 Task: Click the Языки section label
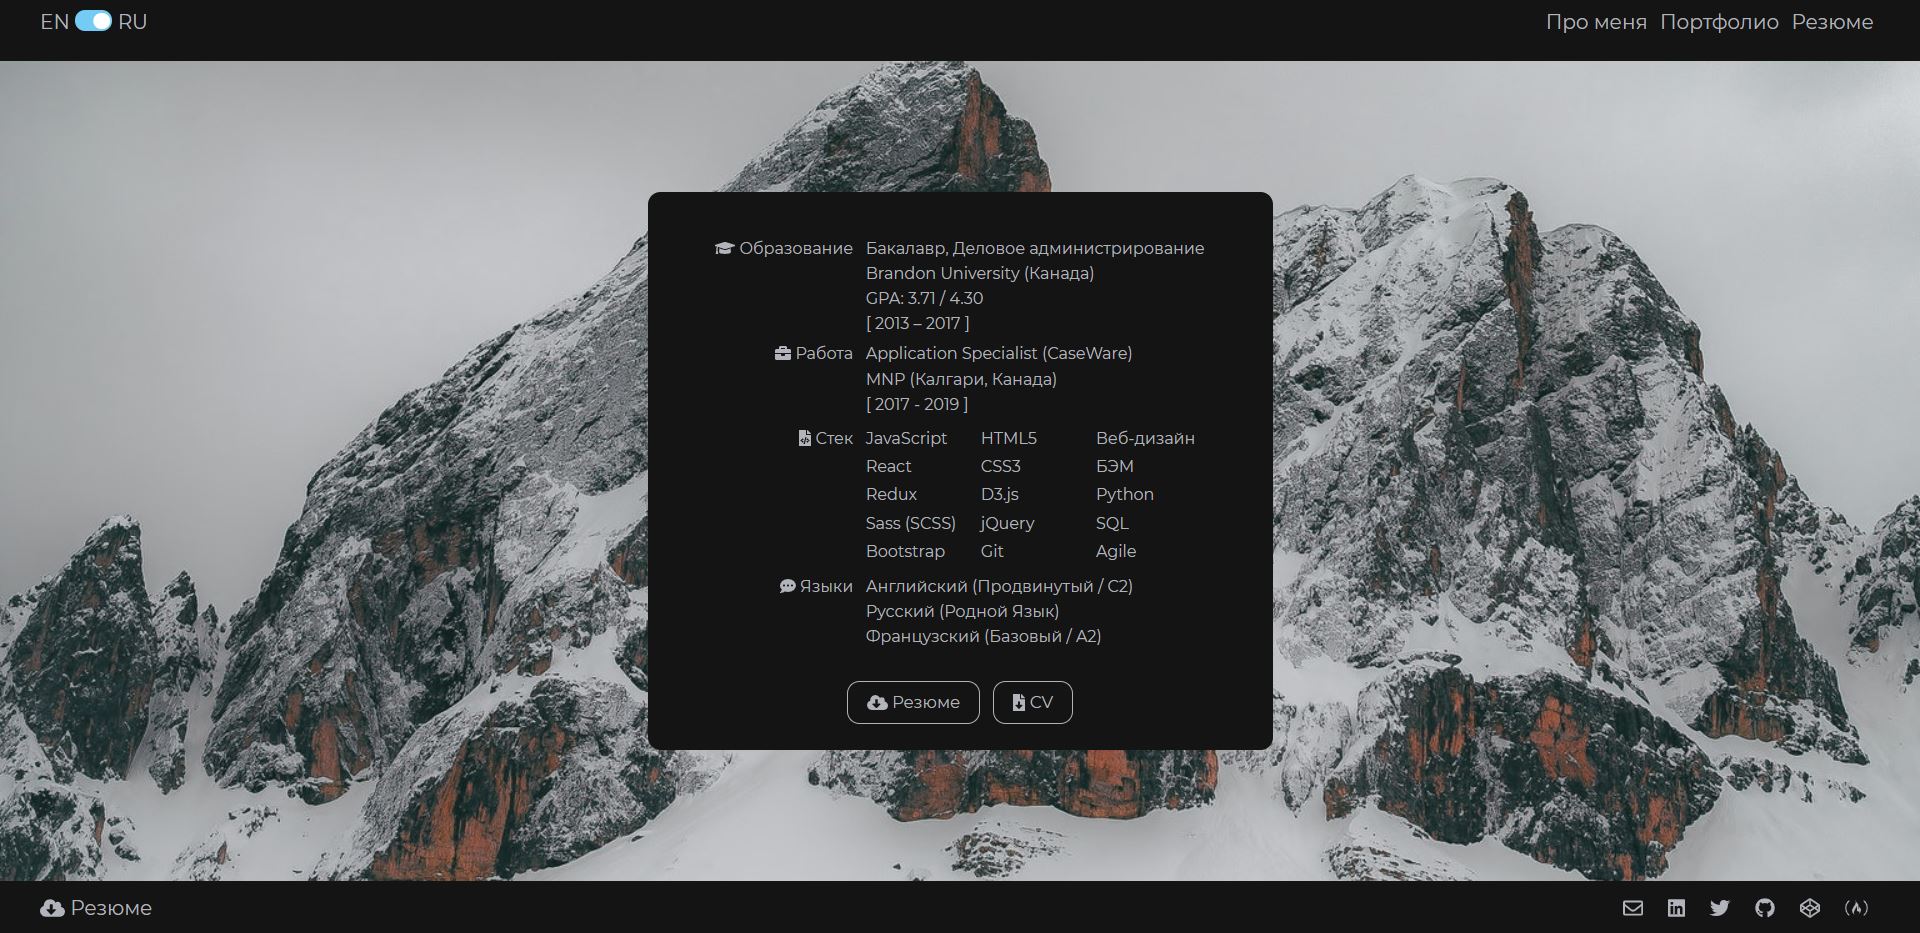click(826, 586)
